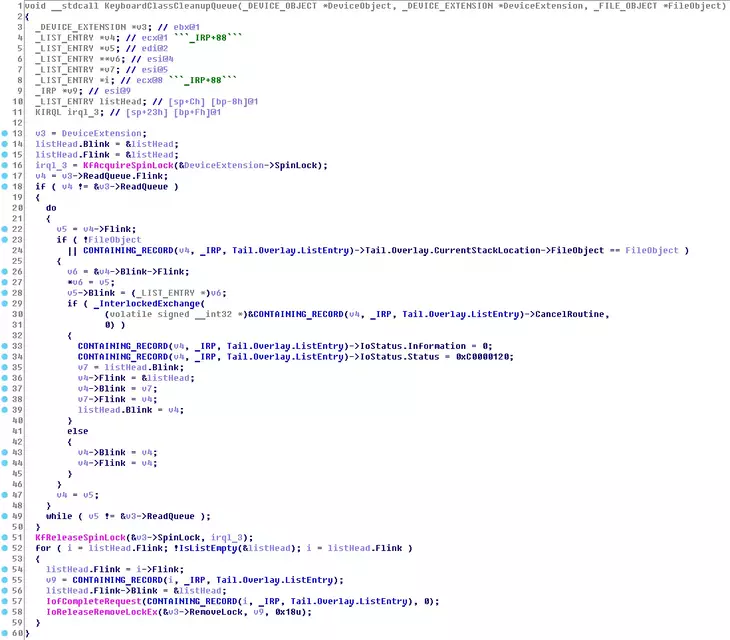Image resolution: width=730 pixels, height=640 pixels.
Task: Click the 'while' keyword on line 49
Action: (59, 516)
